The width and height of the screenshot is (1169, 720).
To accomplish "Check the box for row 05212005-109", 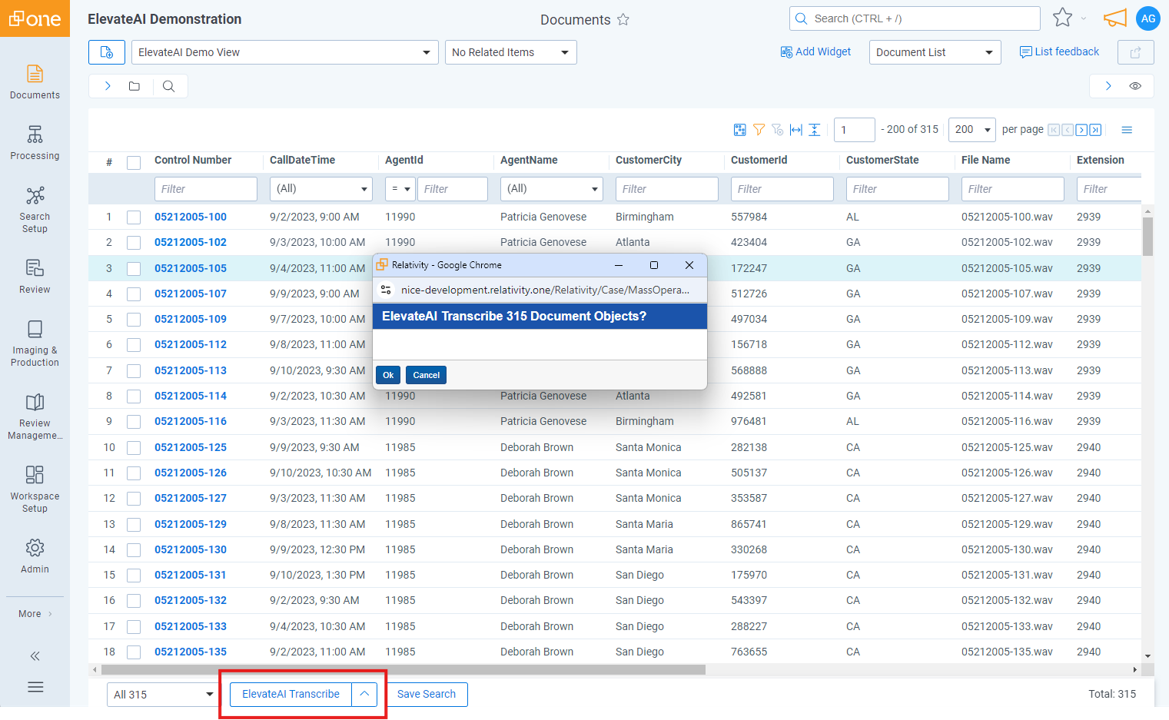I will coord(134,320).
